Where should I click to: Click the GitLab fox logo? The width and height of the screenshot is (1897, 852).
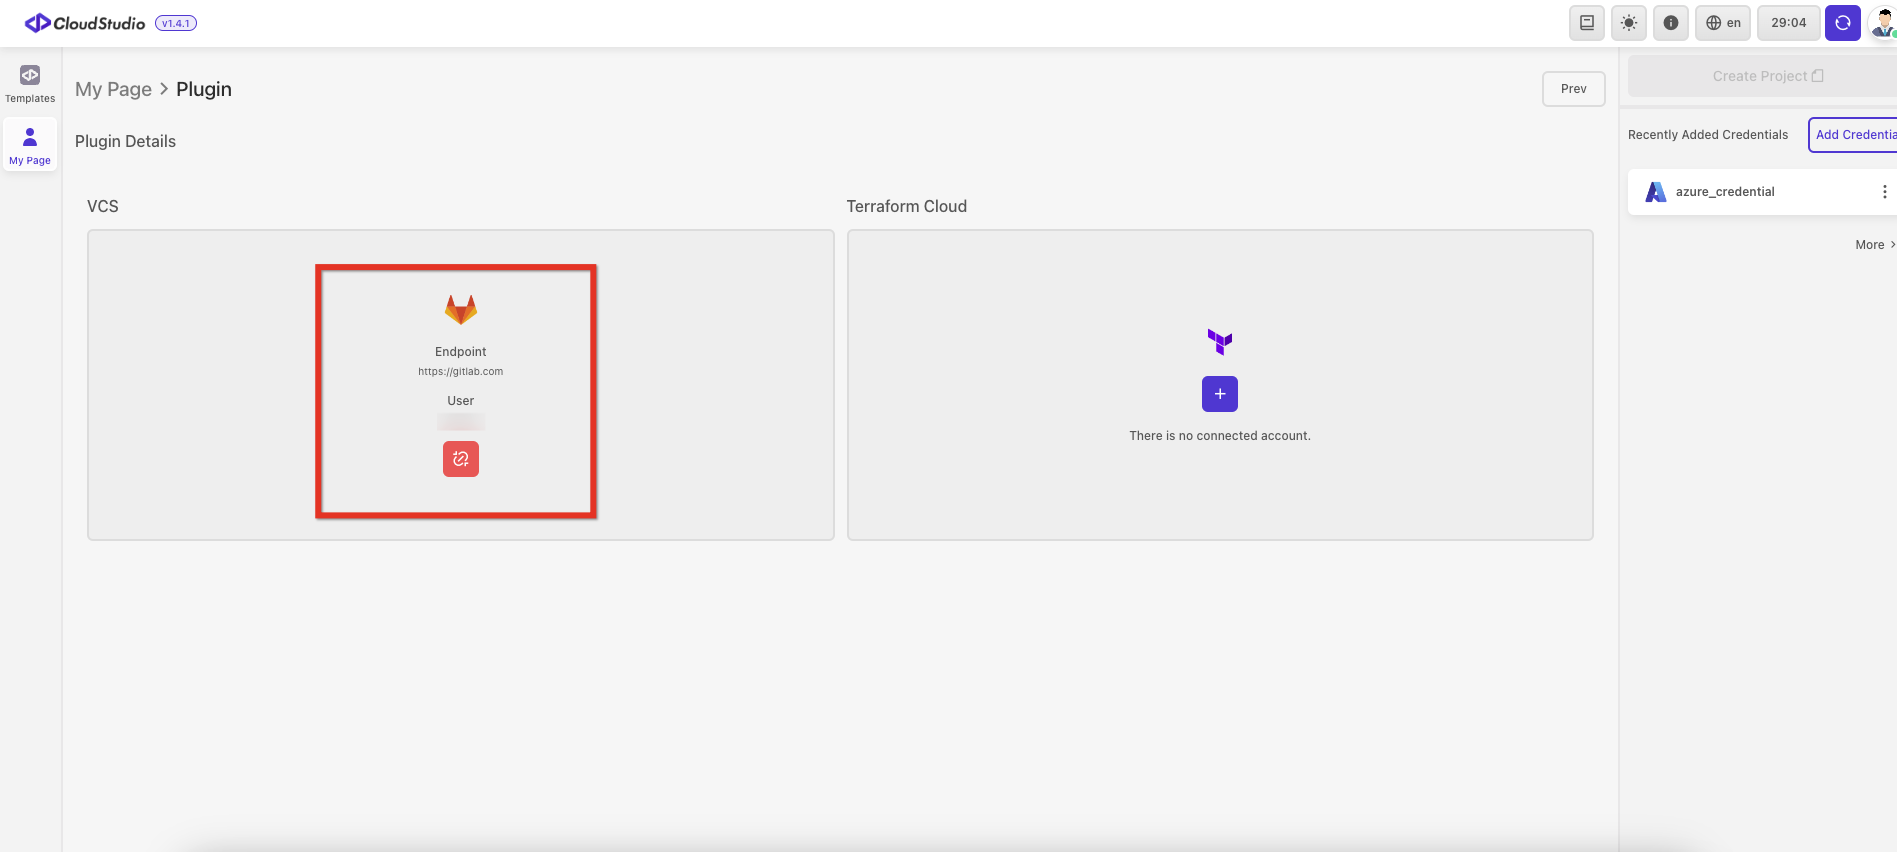[x=461, y=310]
